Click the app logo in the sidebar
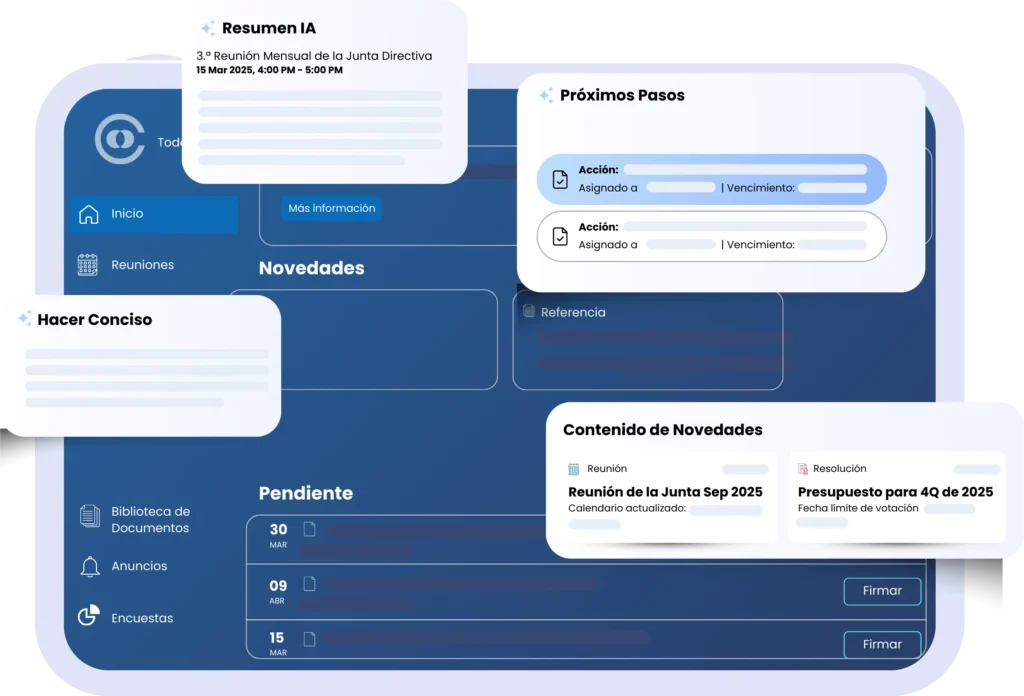1024x696 pixels. pyautogui.click(x=120, y=139)
